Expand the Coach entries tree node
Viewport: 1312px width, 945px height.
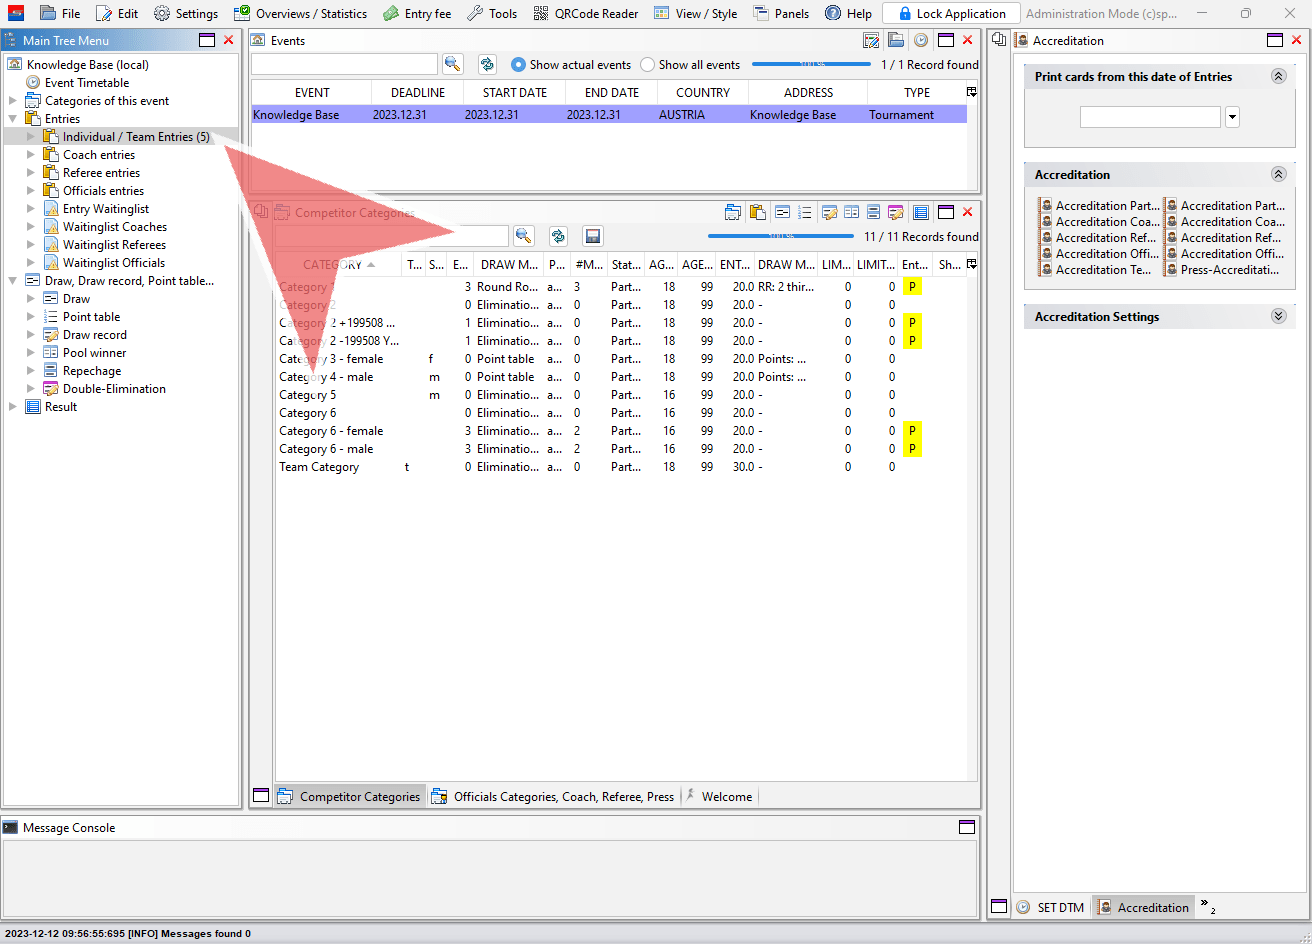31,155
